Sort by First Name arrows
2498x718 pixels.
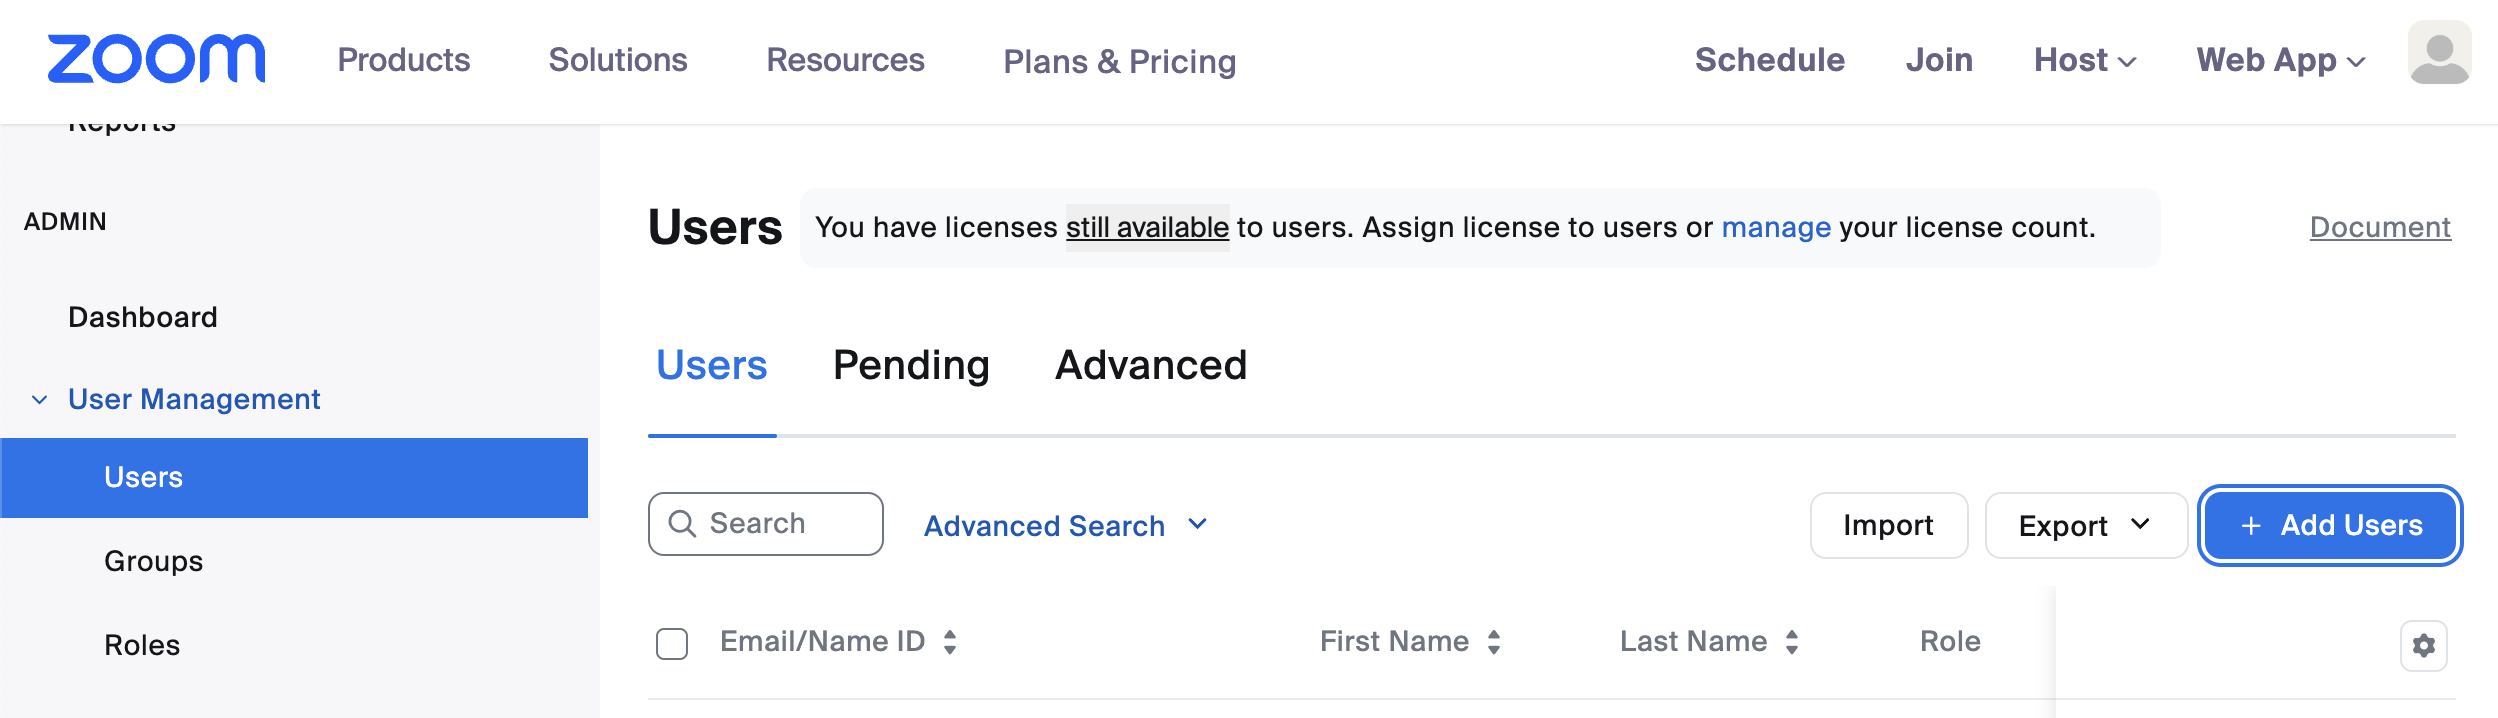pyautogui.click(x=1494, y=642)
